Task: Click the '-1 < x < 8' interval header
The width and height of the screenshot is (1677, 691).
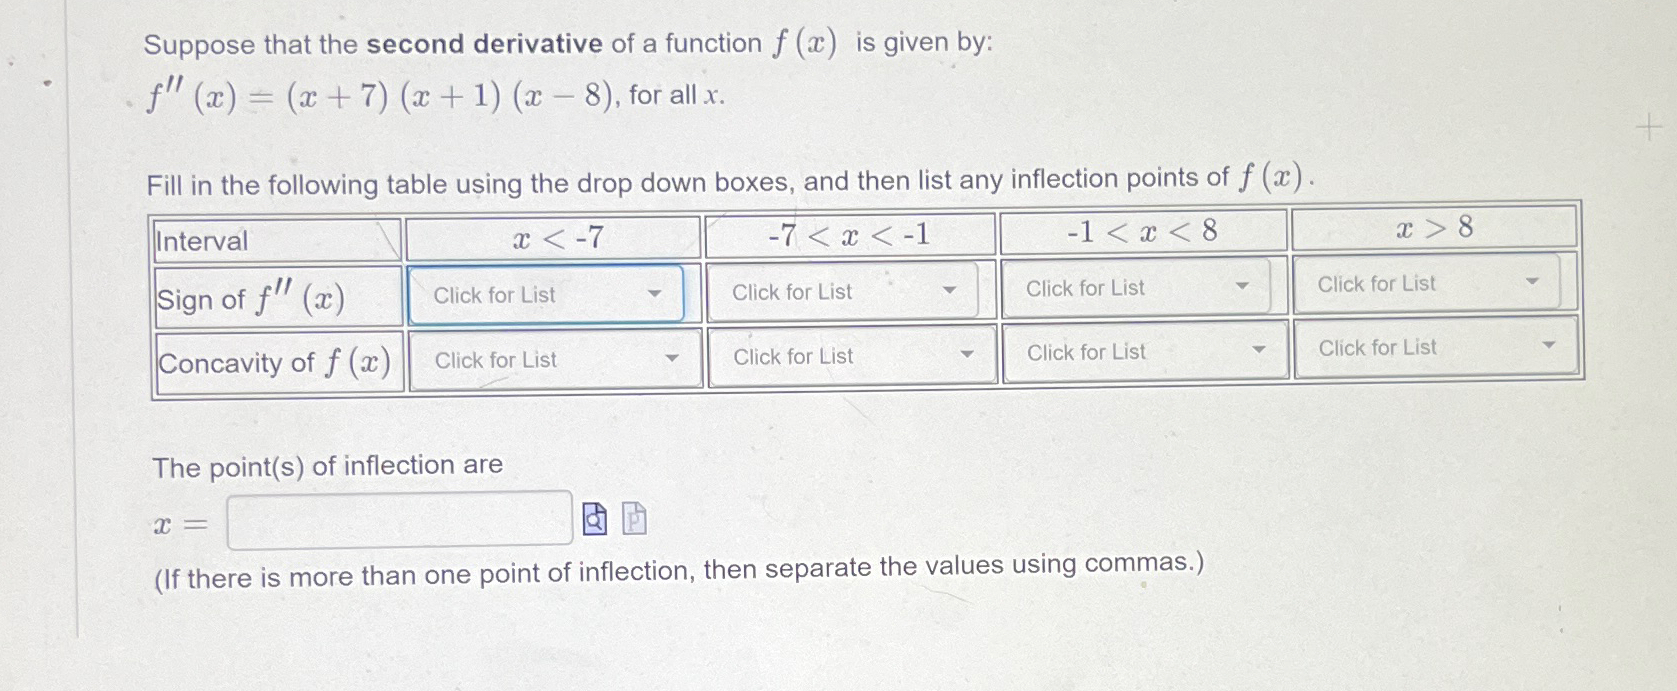Action: tap(1140, 232)
